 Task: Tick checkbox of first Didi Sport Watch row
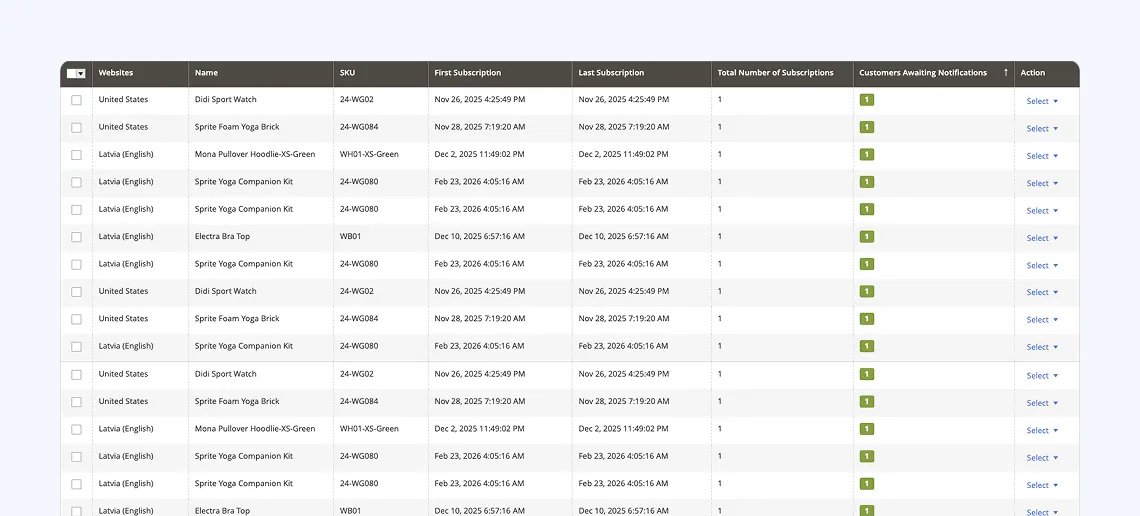pos(76,100)
